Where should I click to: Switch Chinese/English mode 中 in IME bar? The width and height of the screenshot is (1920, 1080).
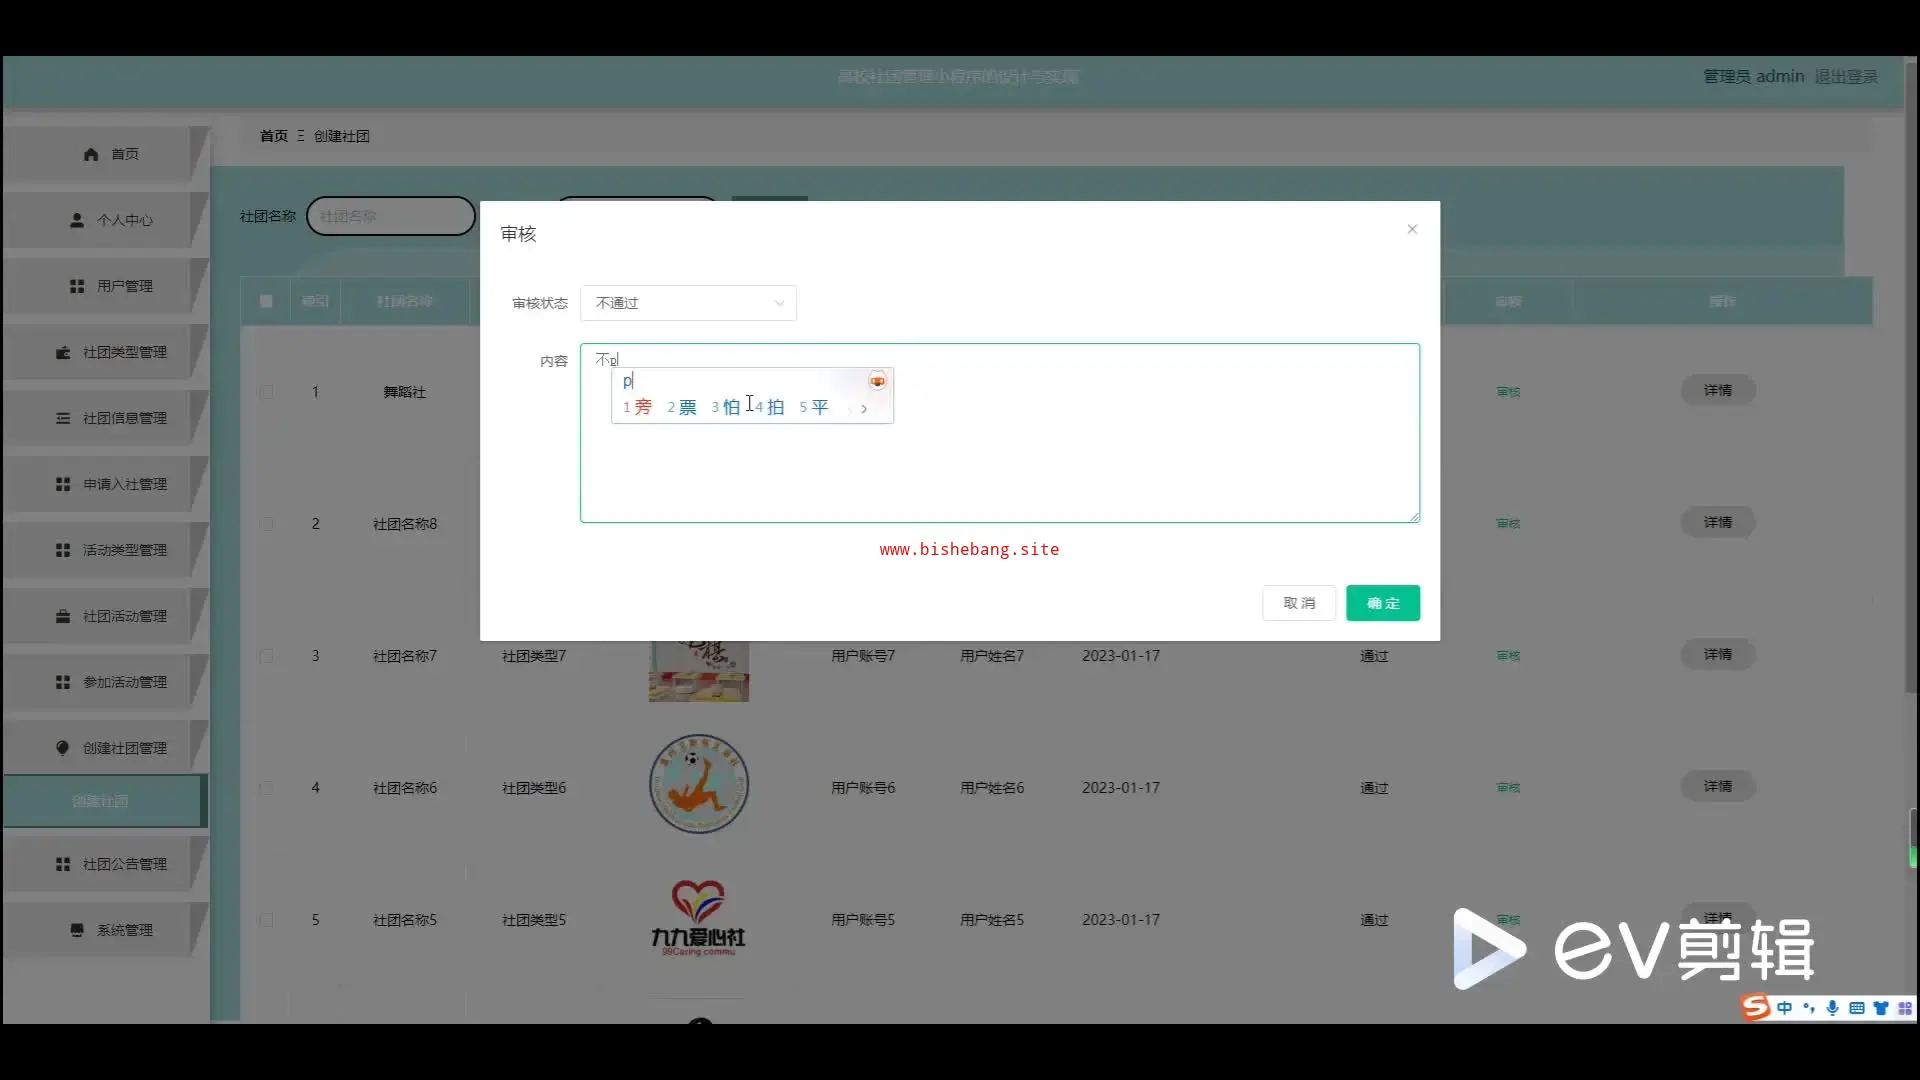[x=1785, y=1008]
